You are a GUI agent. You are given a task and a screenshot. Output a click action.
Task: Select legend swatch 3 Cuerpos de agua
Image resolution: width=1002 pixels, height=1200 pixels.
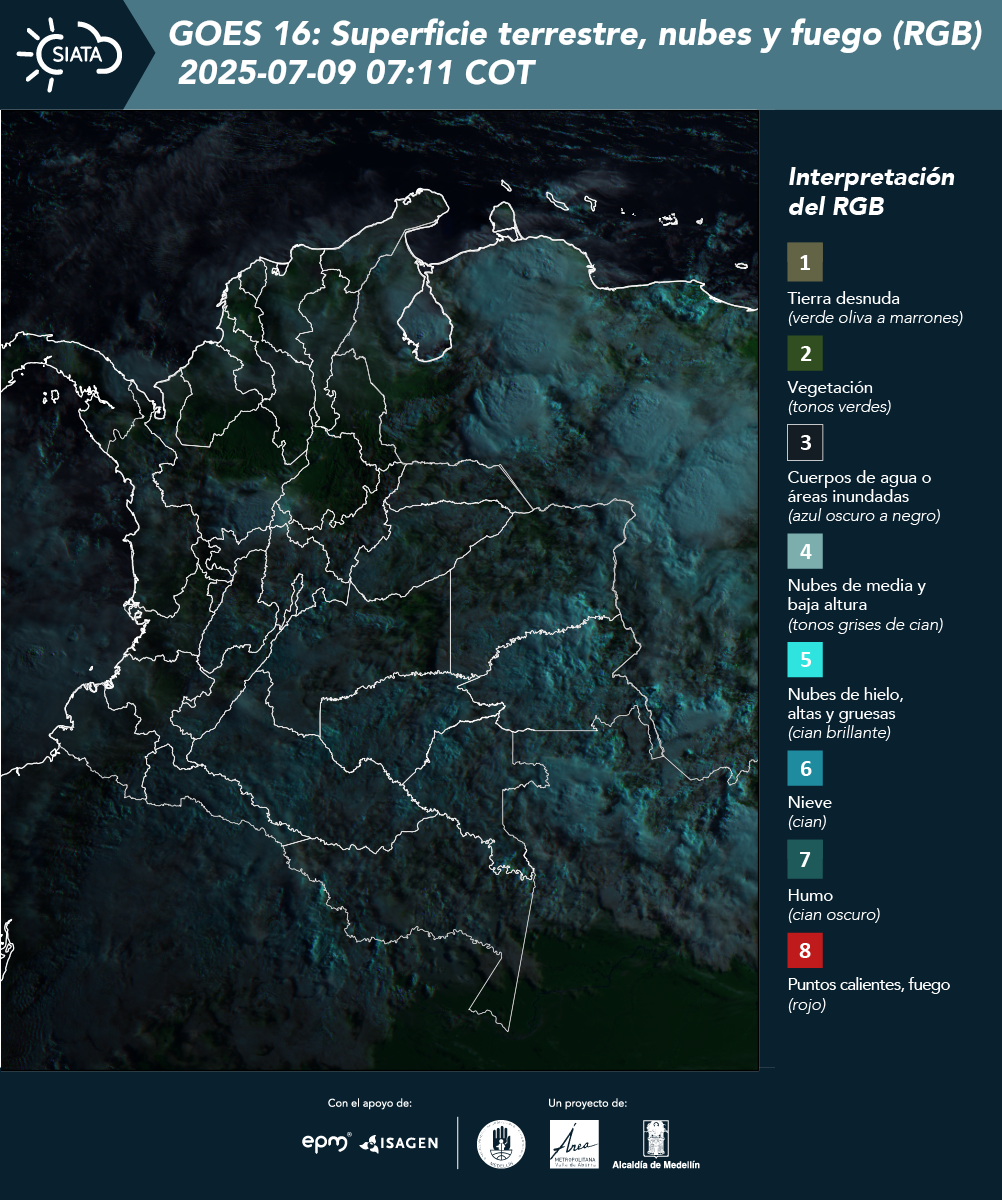tap(805, 442)
